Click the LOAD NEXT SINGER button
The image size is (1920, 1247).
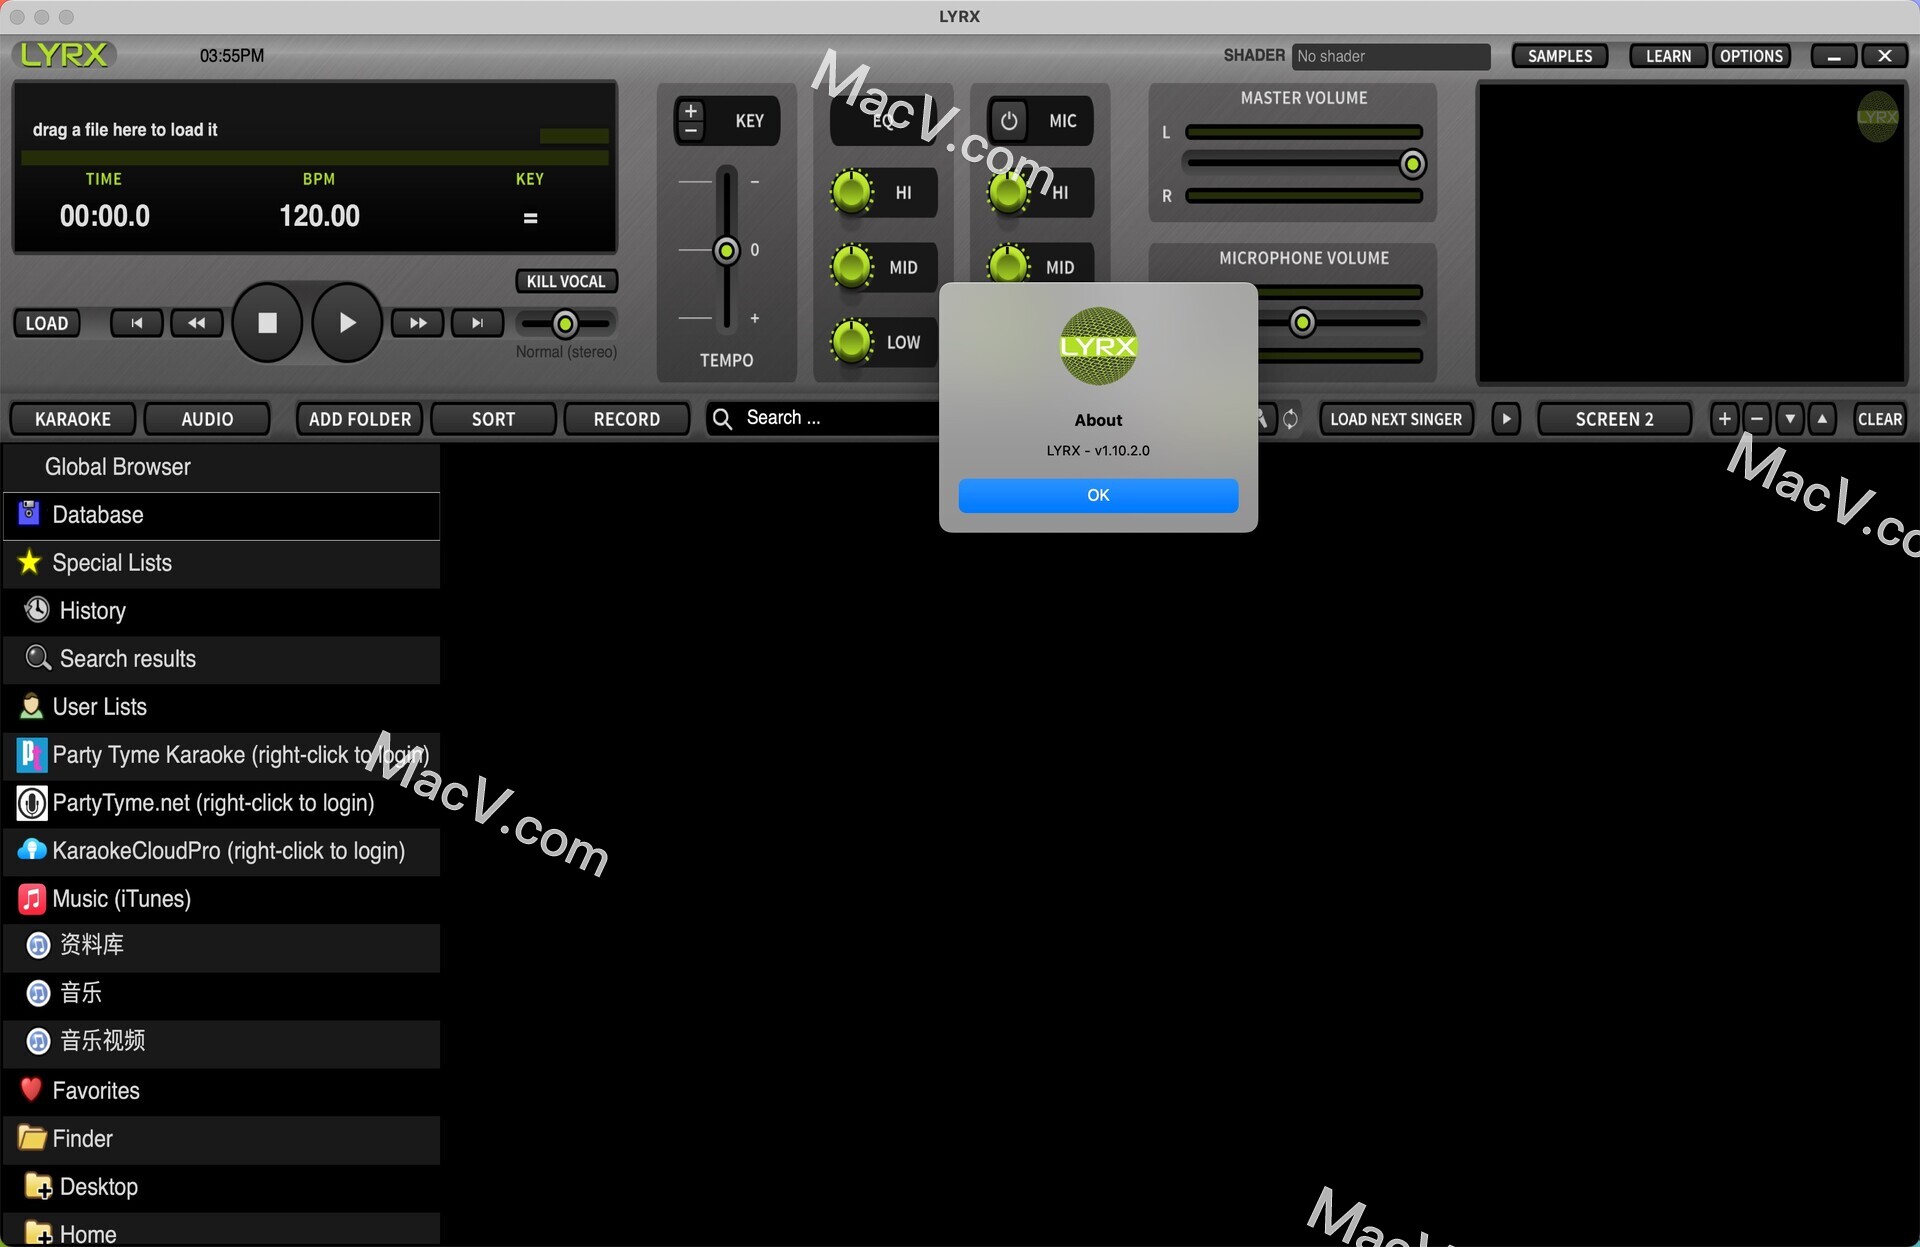coord(1395,417)
